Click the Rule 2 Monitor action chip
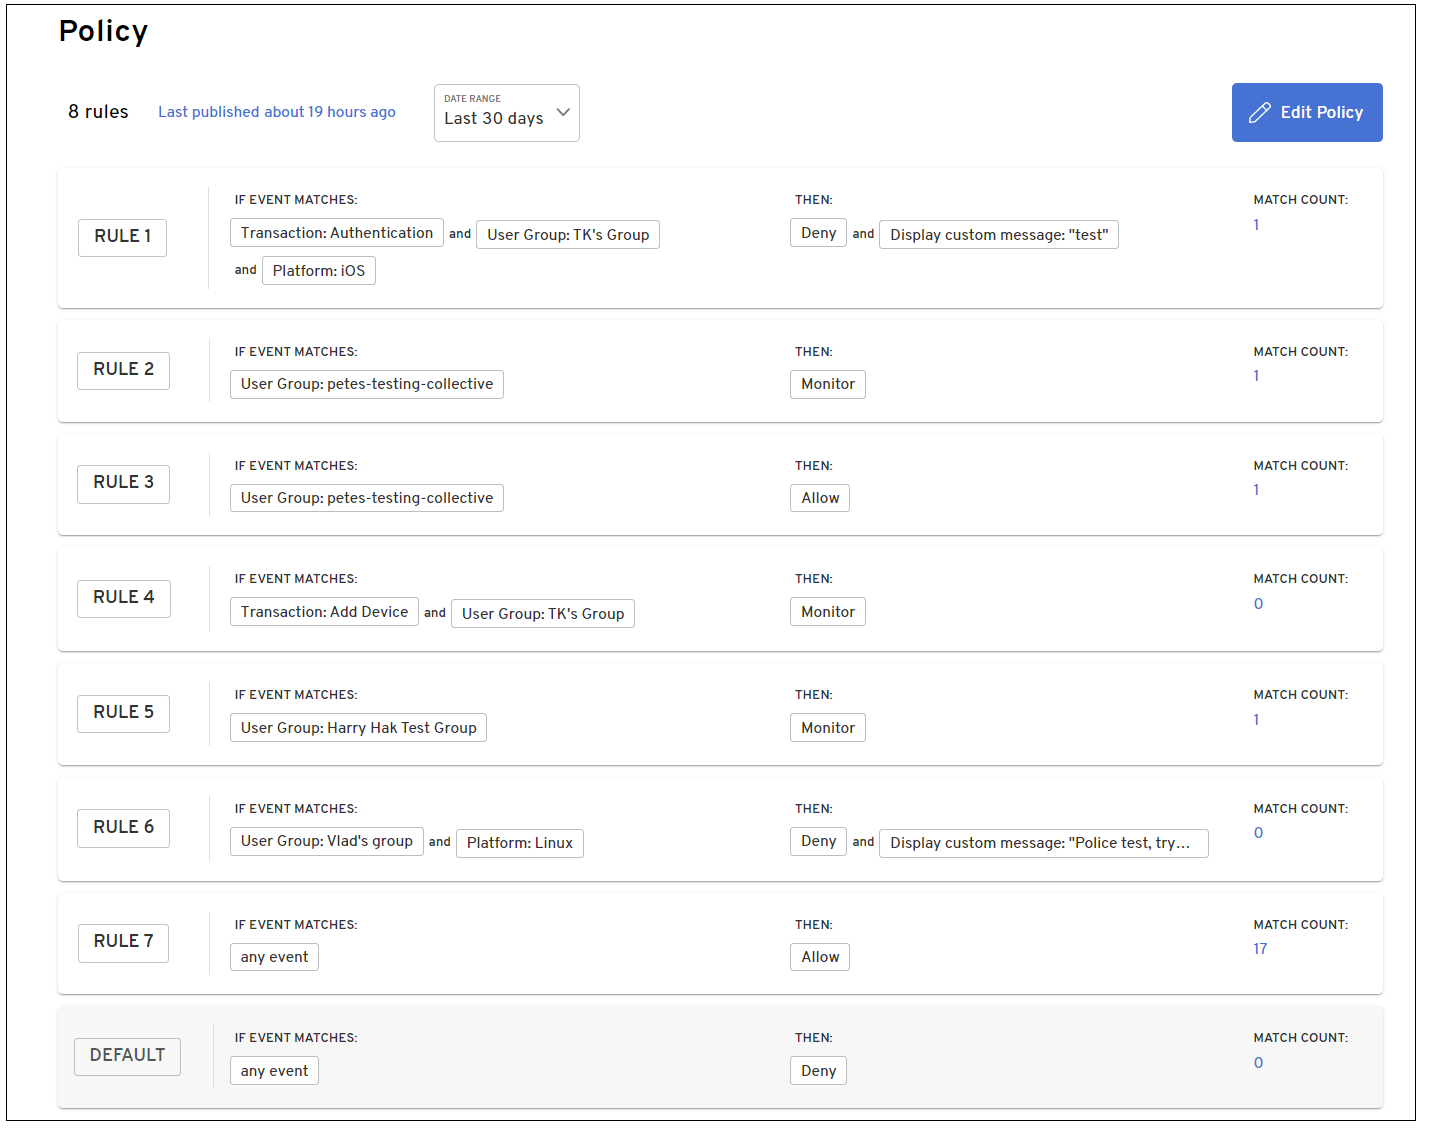 [827, 384]
